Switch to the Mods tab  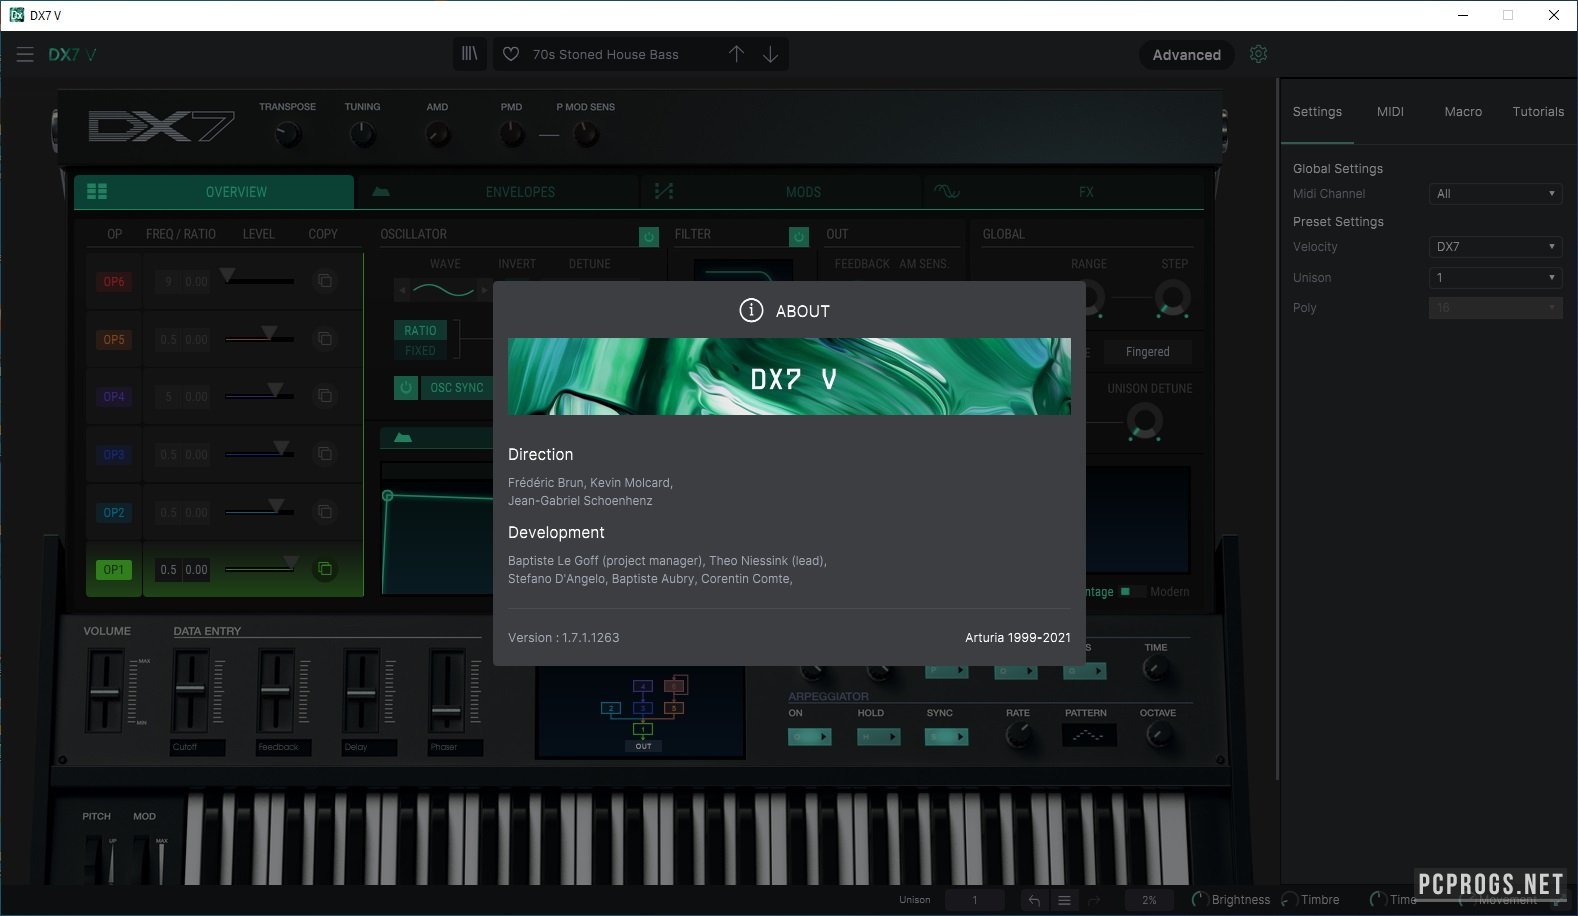781,192
